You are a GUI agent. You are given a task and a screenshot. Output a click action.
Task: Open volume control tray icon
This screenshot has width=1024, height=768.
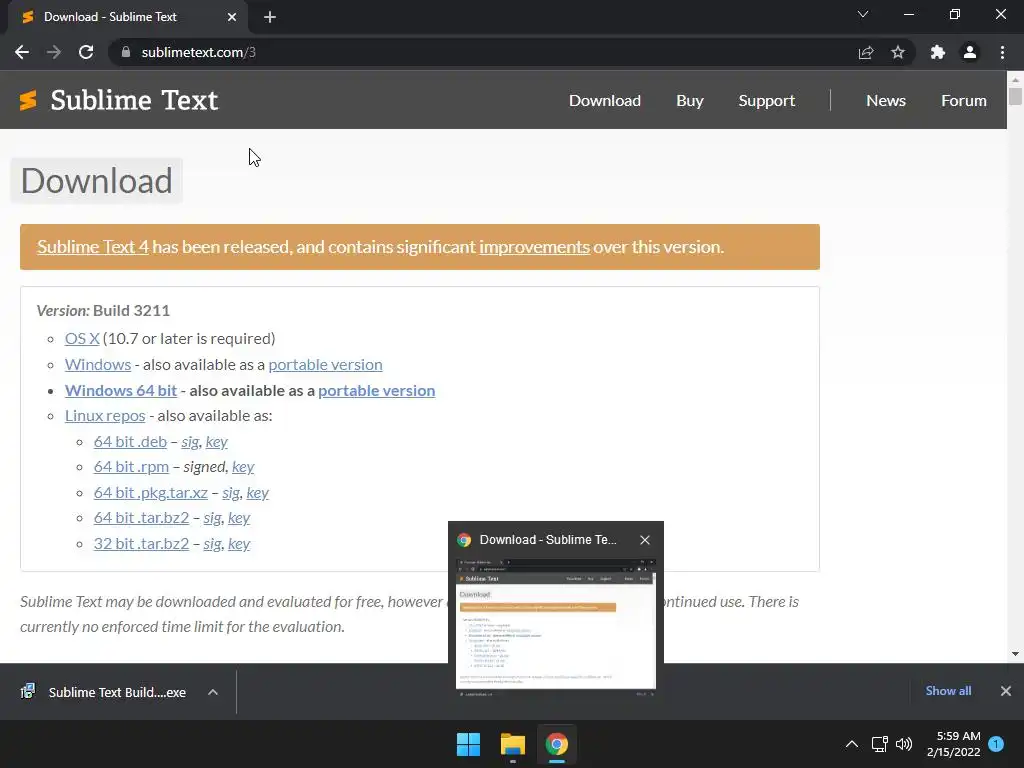904,744
